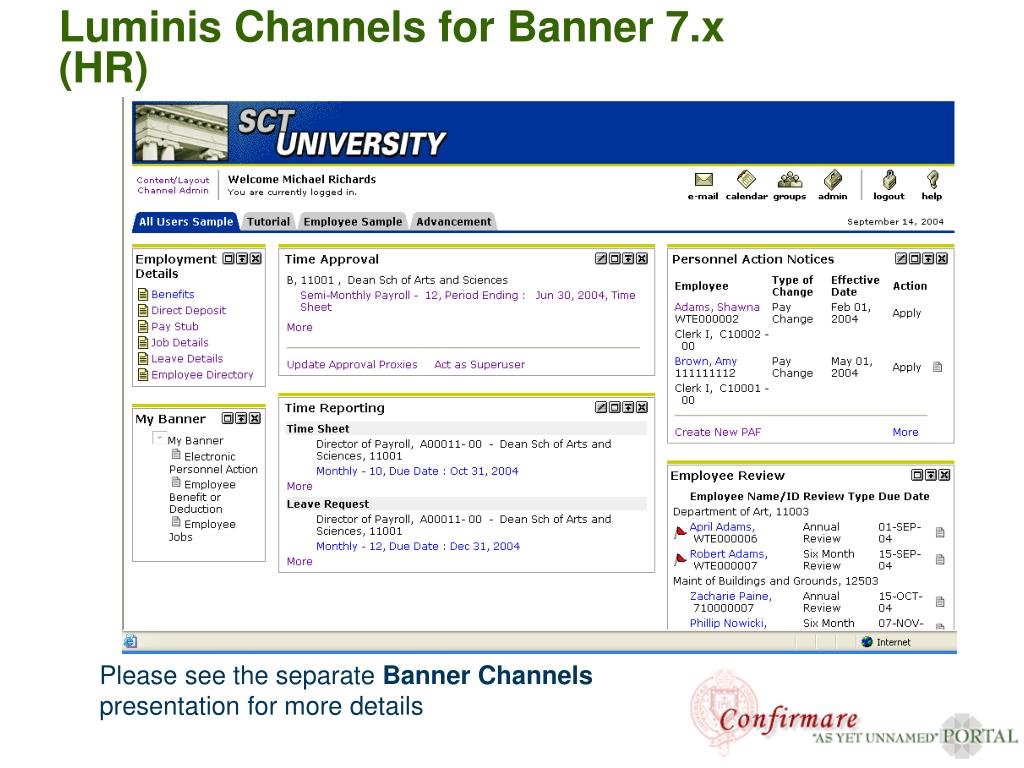Collapse the Time Approval channel with arrow icon

pyautogui.click(x=628, y=259)
